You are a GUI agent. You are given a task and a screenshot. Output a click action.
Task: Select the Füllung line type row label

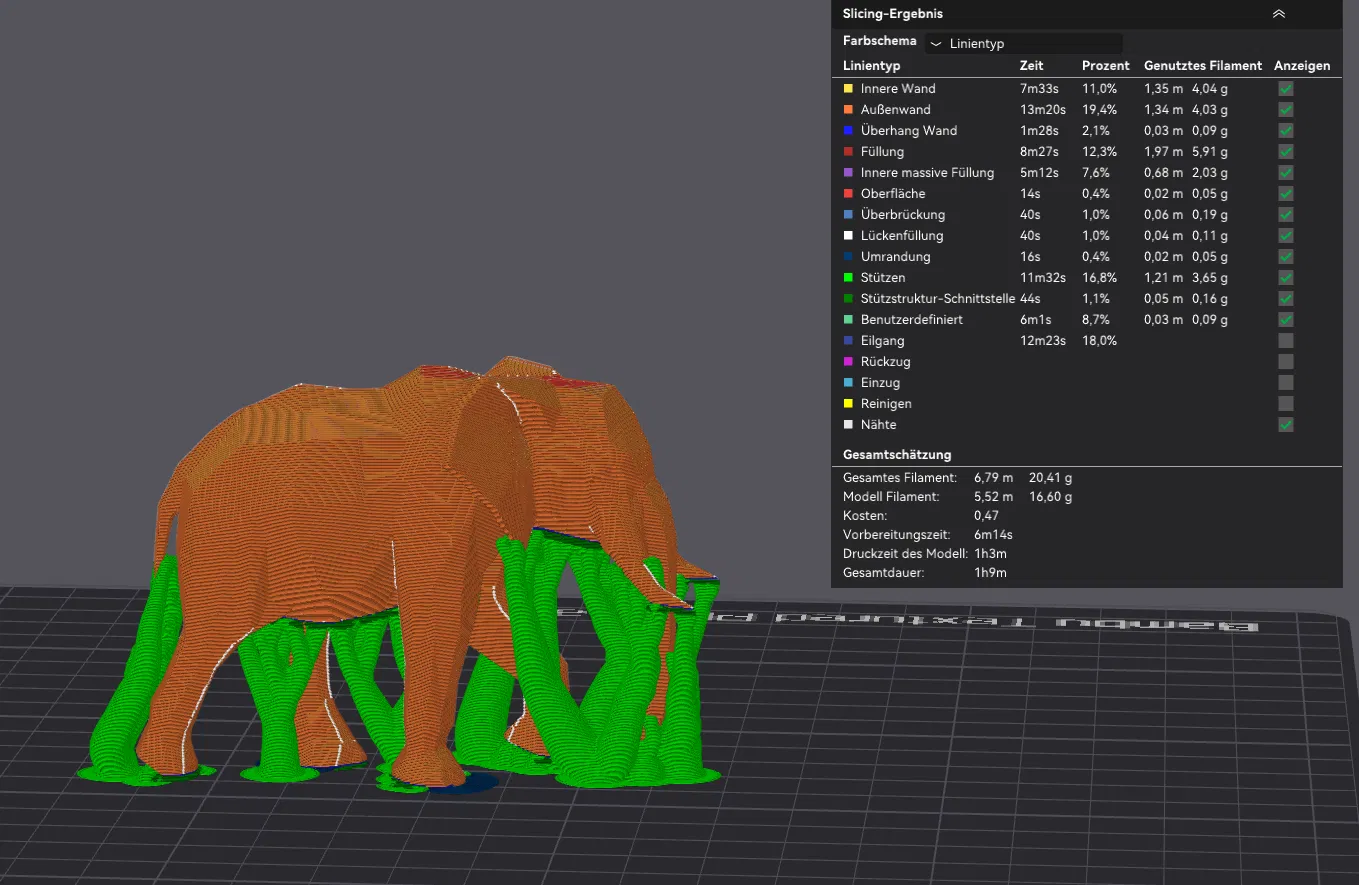click(x=882, y=152)
